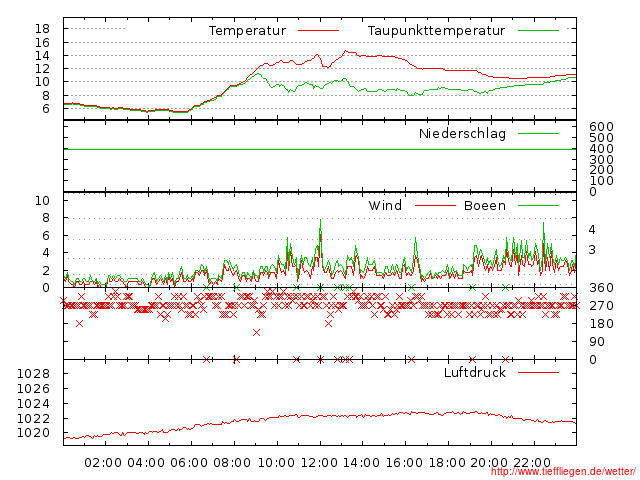Click the red Temperatur legend line

click(318, 31)
